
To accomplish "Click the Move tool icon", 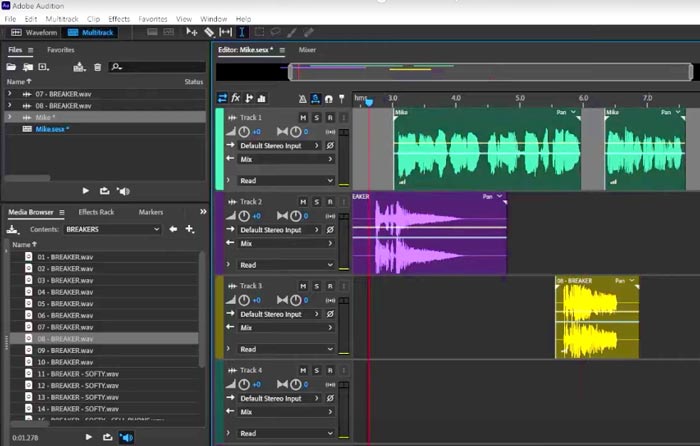I will click(193, 32).
